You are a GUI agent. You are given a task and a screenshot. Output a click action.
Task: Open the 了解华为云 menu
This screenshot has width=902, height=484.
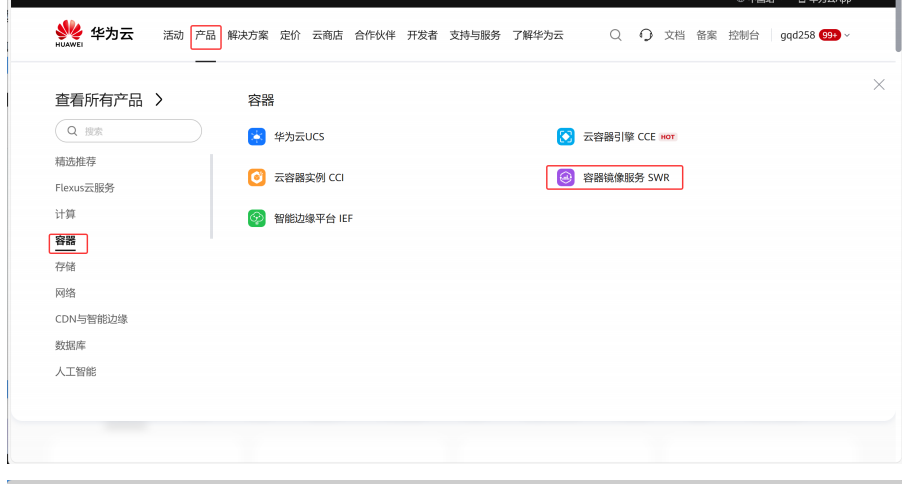tap(538, 35)
